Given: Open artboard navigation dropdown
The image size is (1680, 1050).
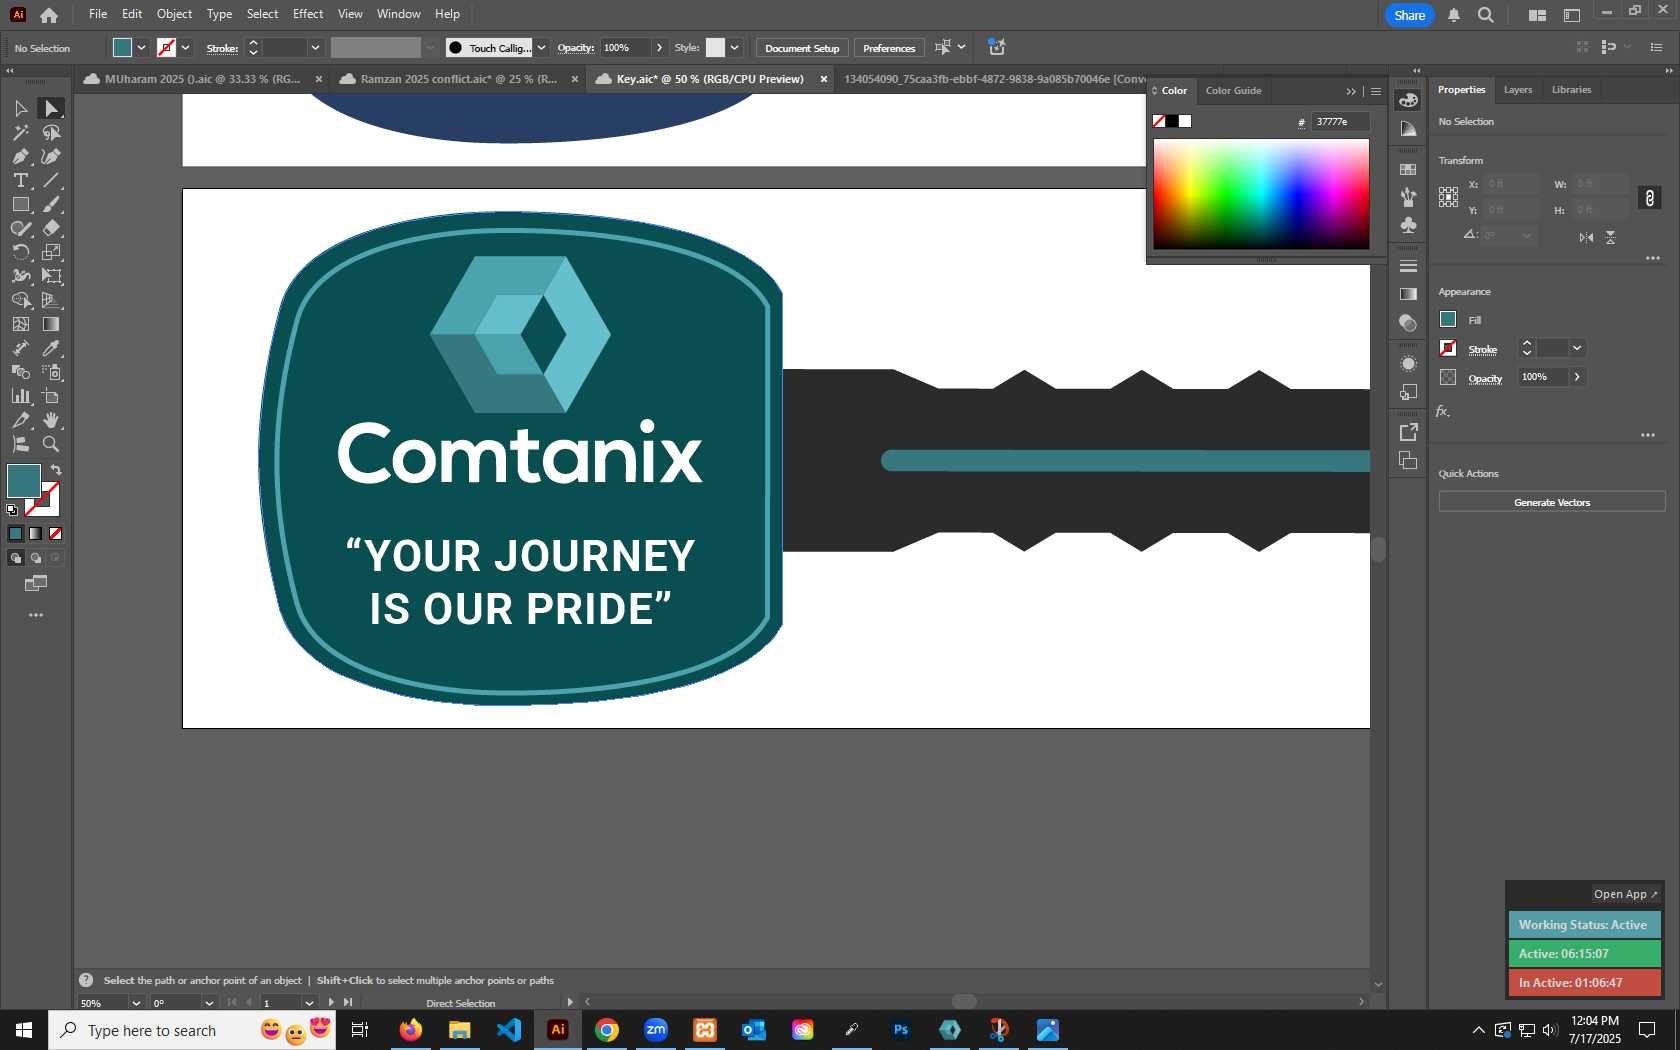Looking at the screenshot, I should tap(308, 1003).
